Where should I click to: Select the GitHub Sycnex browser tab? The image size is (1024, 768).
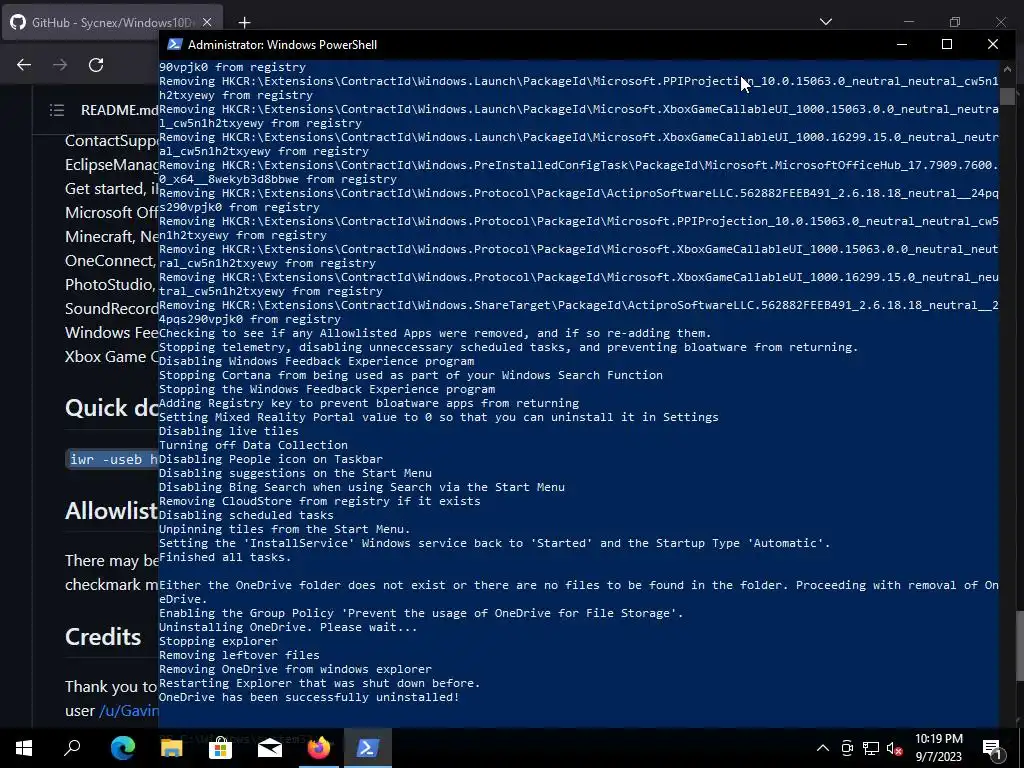click(112, 22)
